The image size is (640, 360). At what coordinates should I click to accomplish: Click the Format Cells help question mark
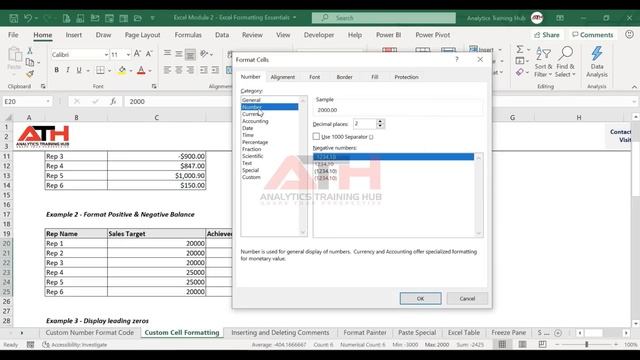457,60
